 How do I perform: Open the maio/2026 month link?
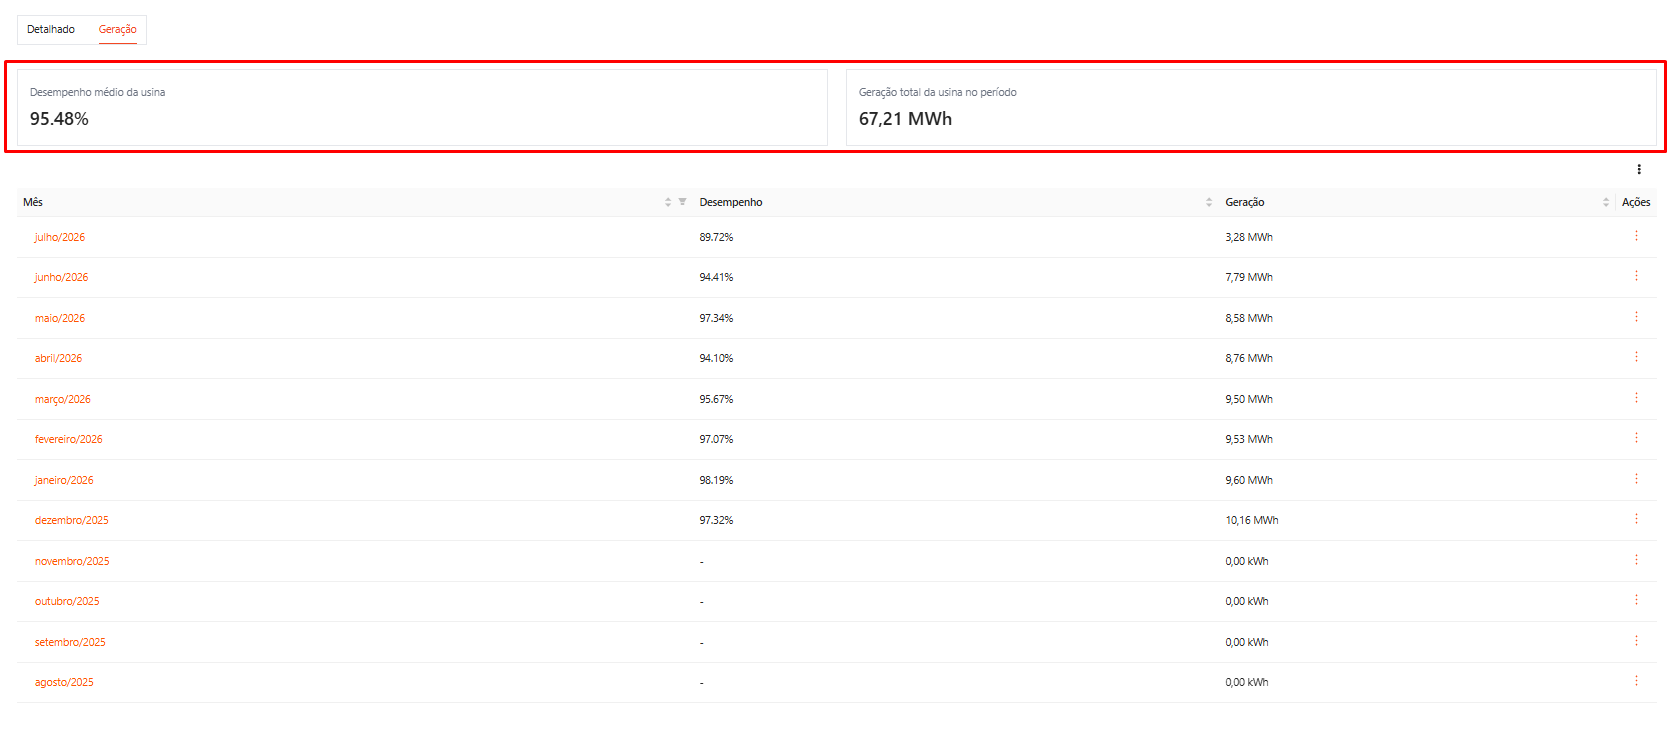click(x=60, y=319)
